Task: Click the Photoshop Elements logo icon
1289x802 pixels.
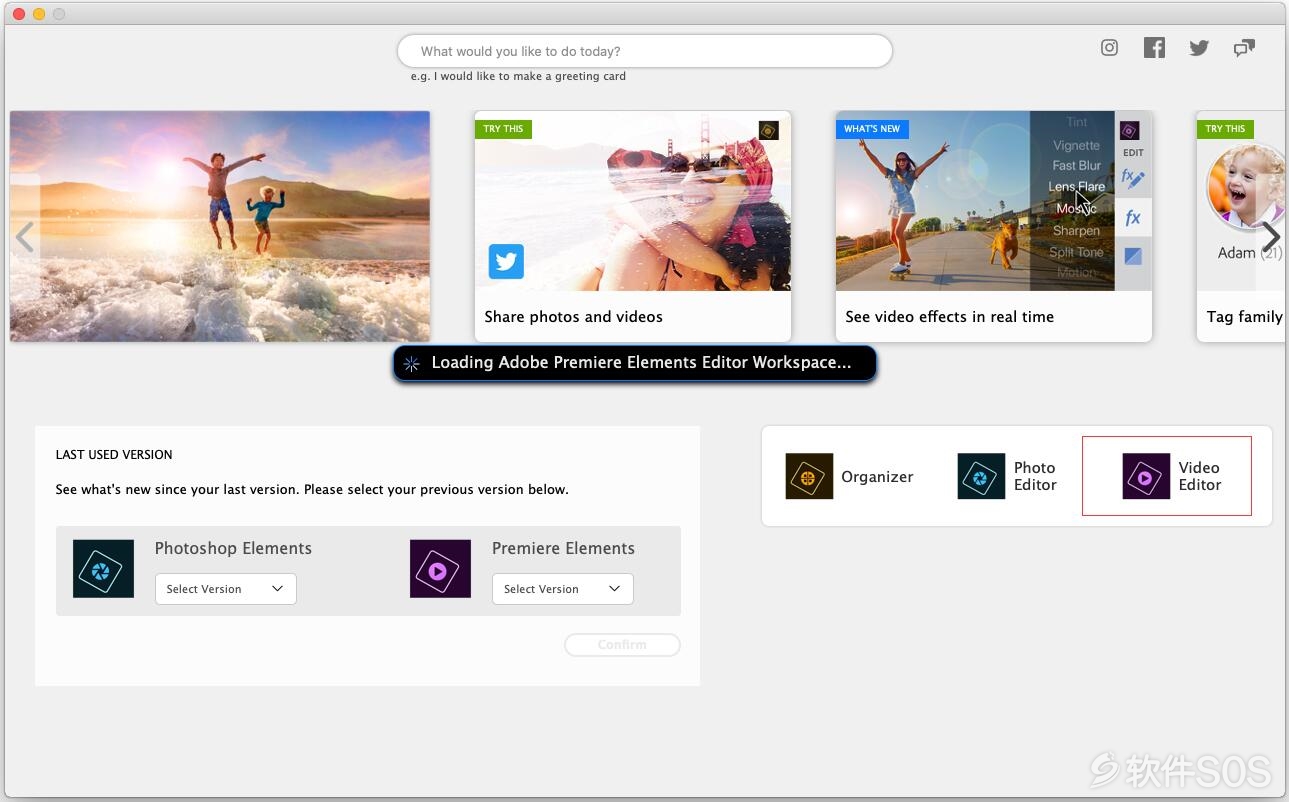Action: [103, 569]
